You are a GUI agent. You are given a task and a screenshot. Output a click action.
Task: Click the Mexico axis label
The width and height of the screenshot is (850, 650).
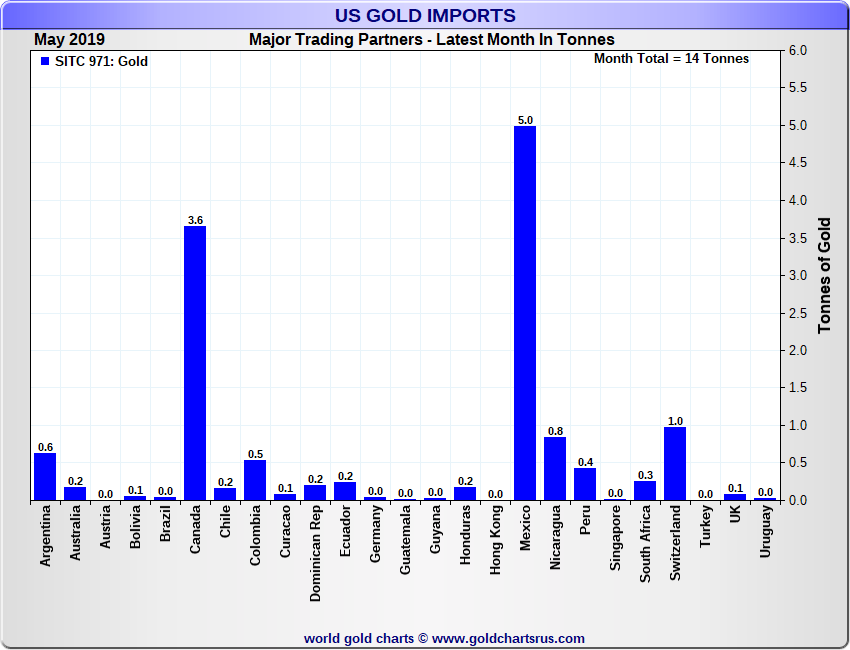525,528
